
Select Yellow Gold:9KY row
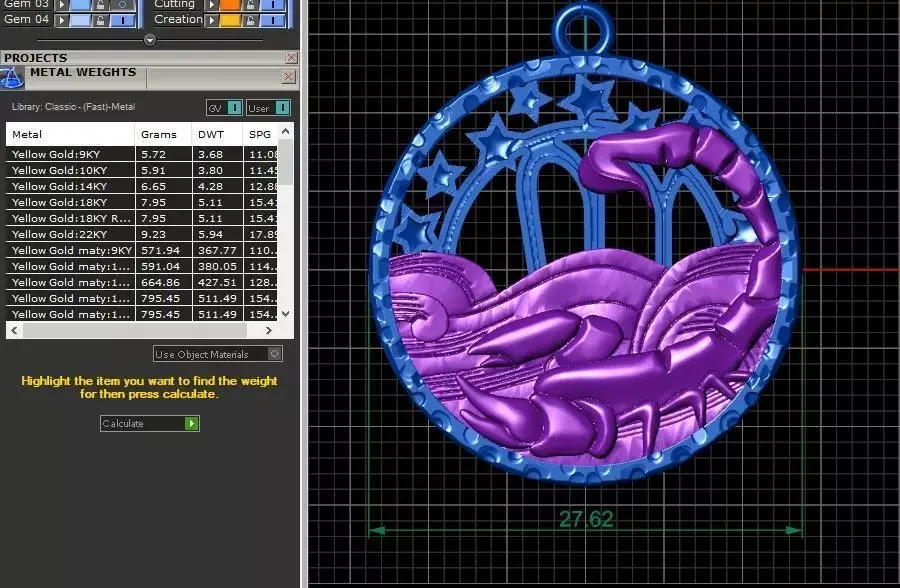coord(142,154)
